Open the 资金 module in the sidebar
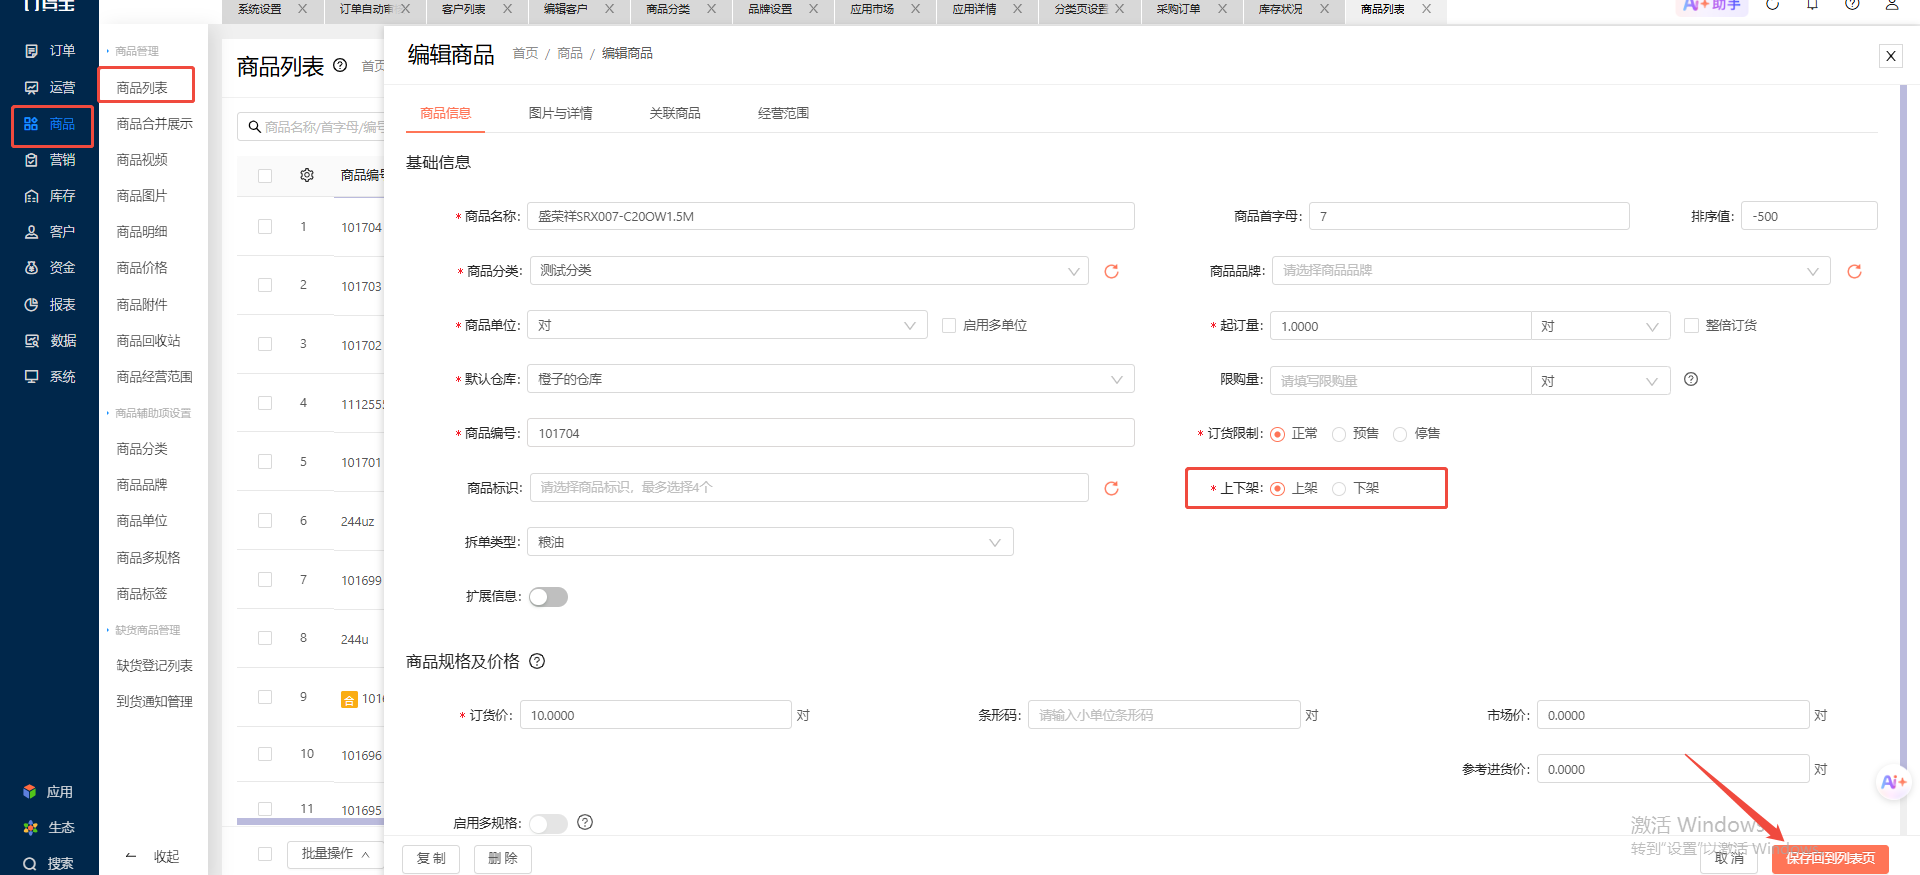Screen dimensions: 1920x875 (50, 268)
